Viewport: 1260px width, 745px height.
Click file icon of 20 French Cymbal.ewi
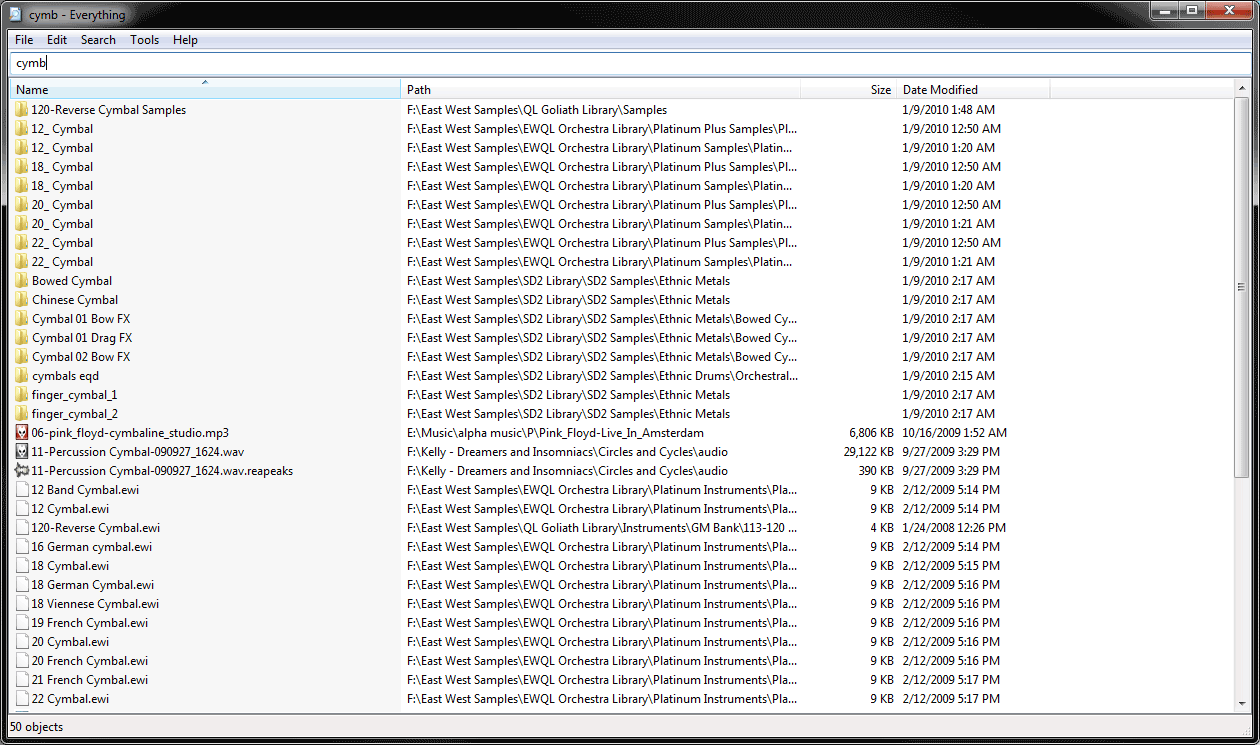click(x=22, y=661)
